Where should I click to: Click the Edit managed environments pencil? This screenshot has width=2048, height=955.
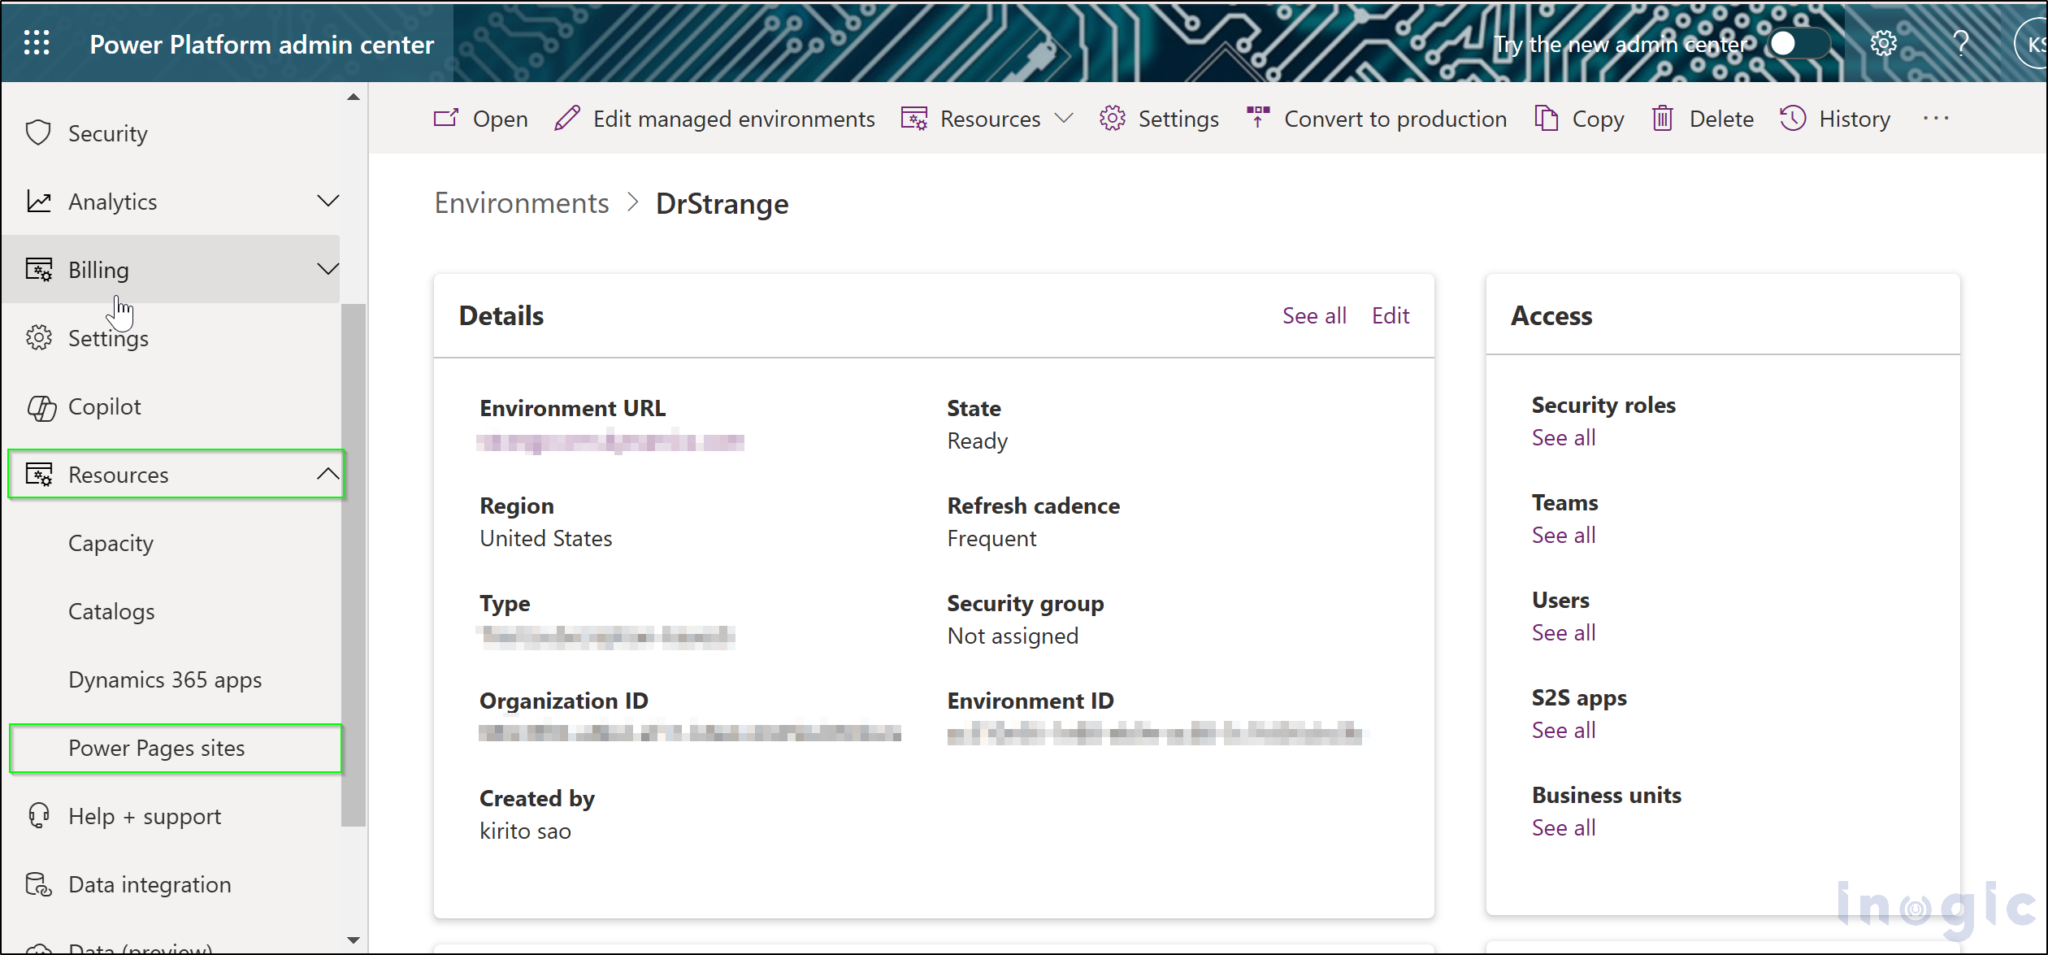[568, 118]
